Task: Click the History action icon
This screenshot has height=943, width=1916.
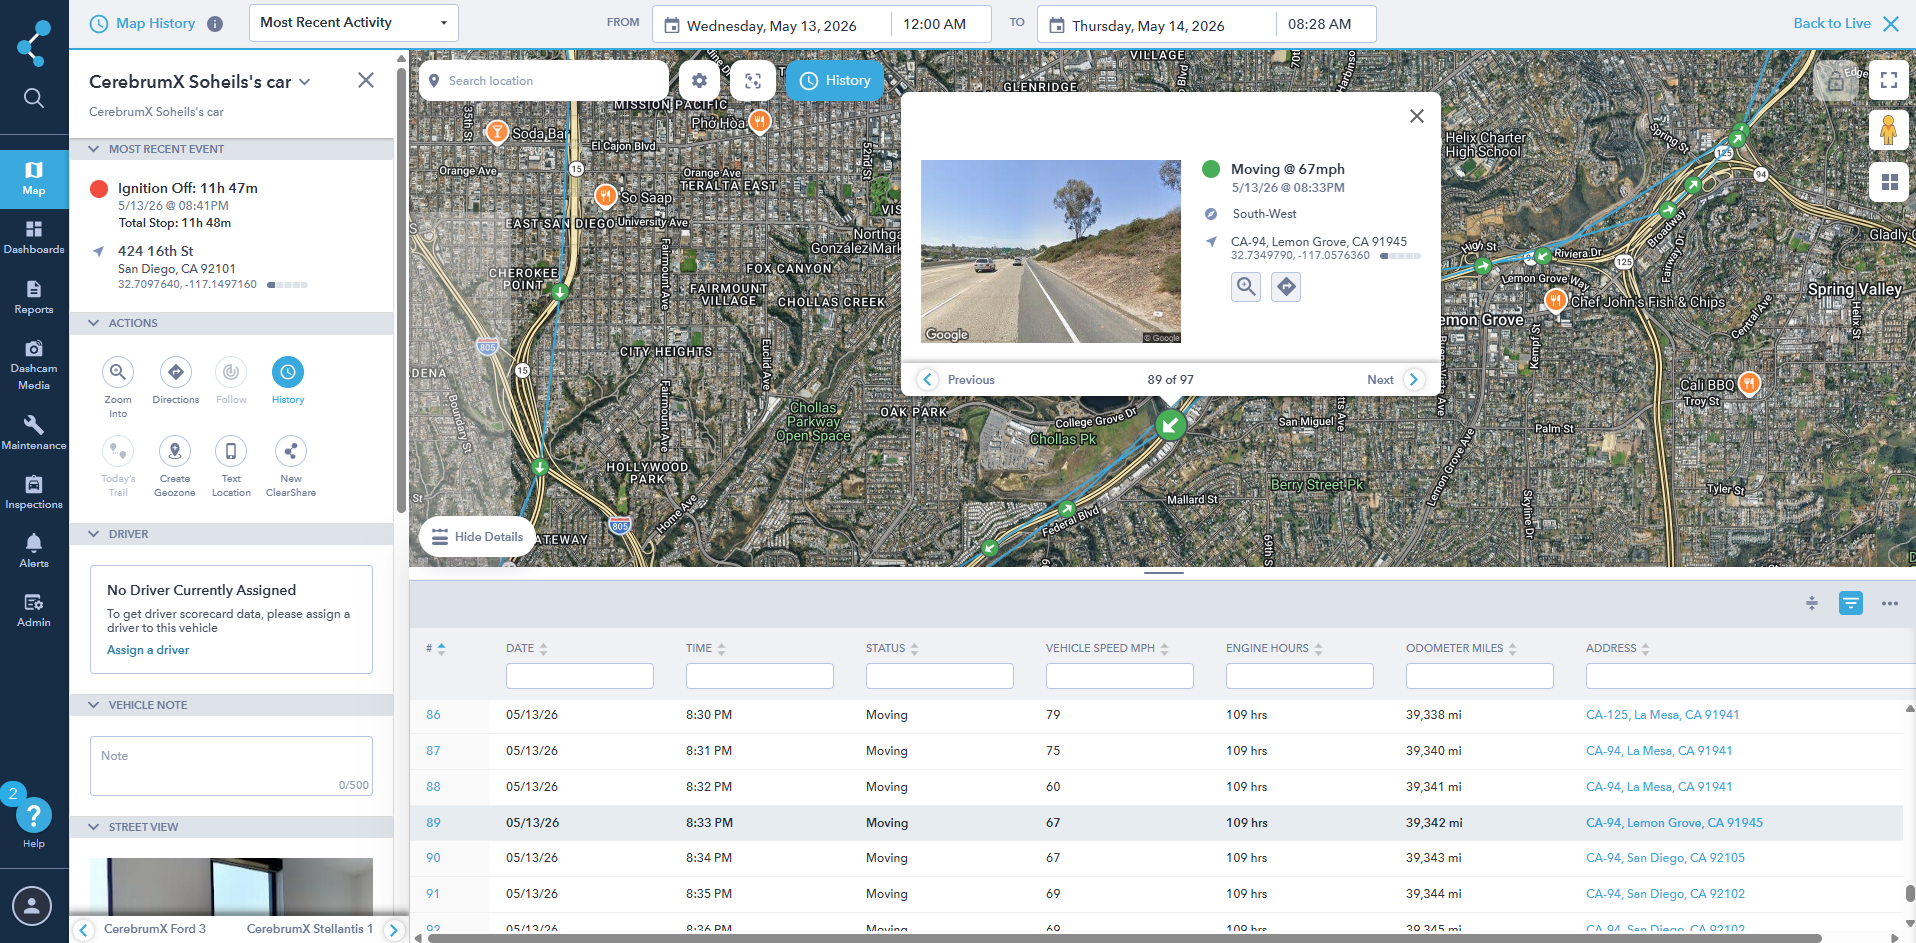Action: (x=288, y=372)
